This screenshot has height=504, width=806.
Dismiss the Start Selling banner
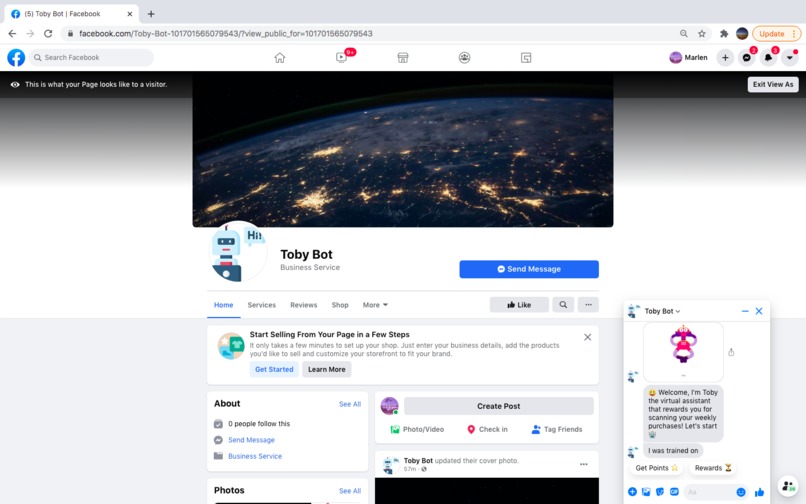tap(588, 337)
